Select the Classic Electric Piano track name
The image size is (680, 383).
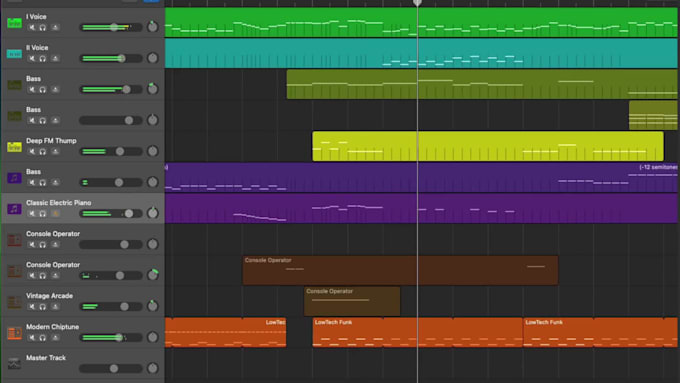(x=59, y=203)
